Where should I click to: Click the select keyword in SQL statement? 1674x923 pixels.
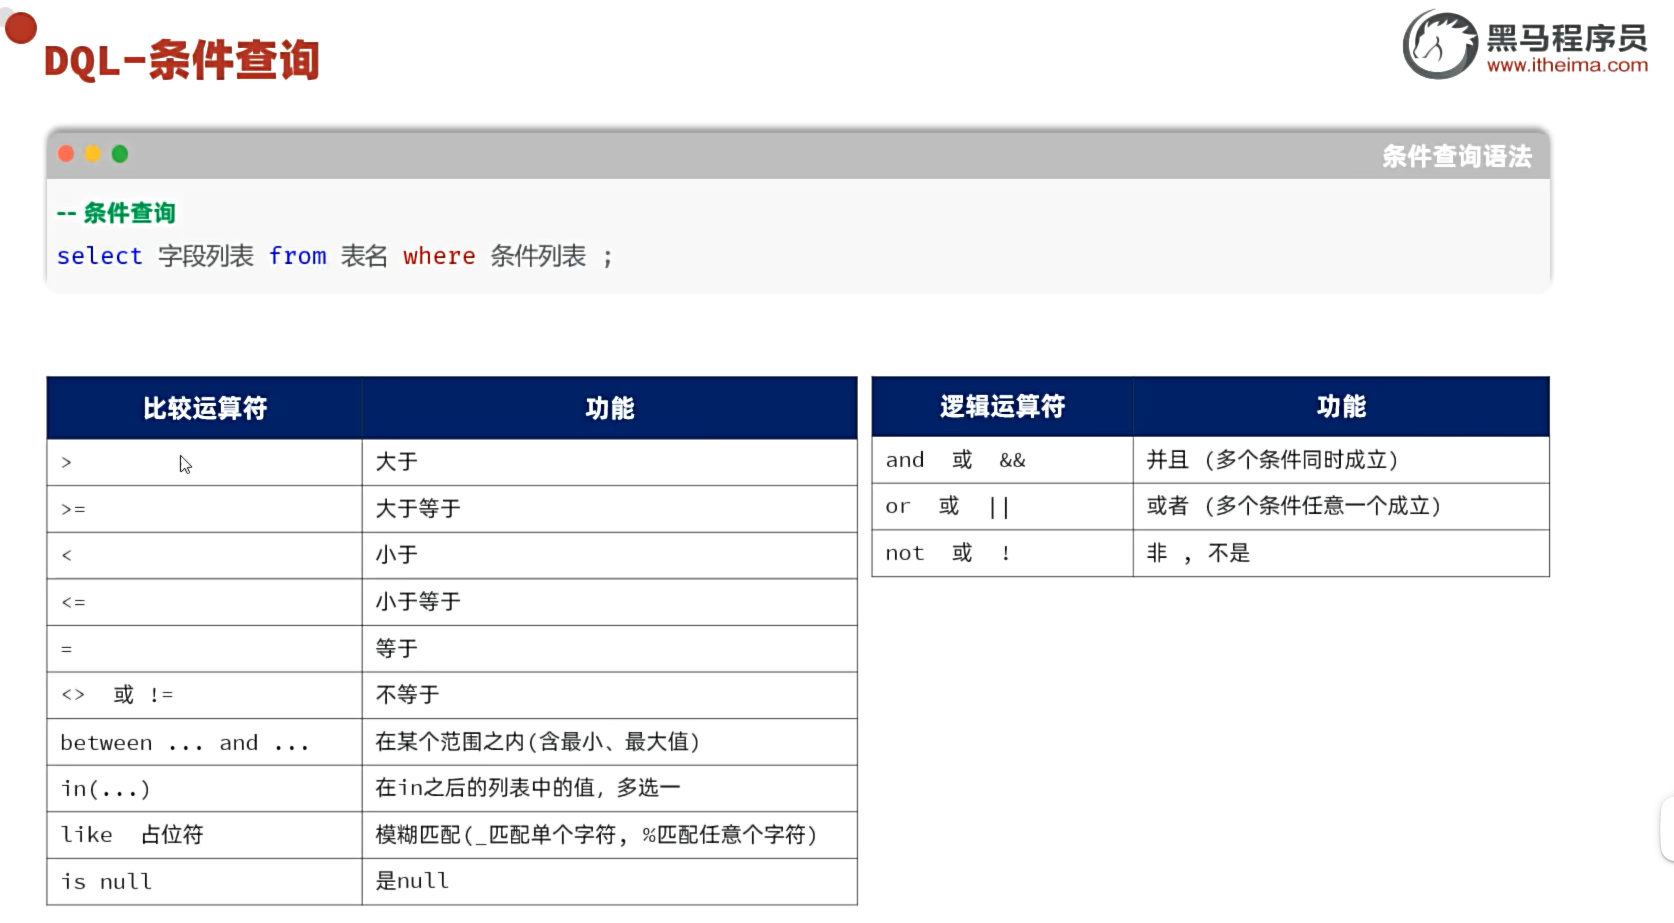[x=99, y=256]
